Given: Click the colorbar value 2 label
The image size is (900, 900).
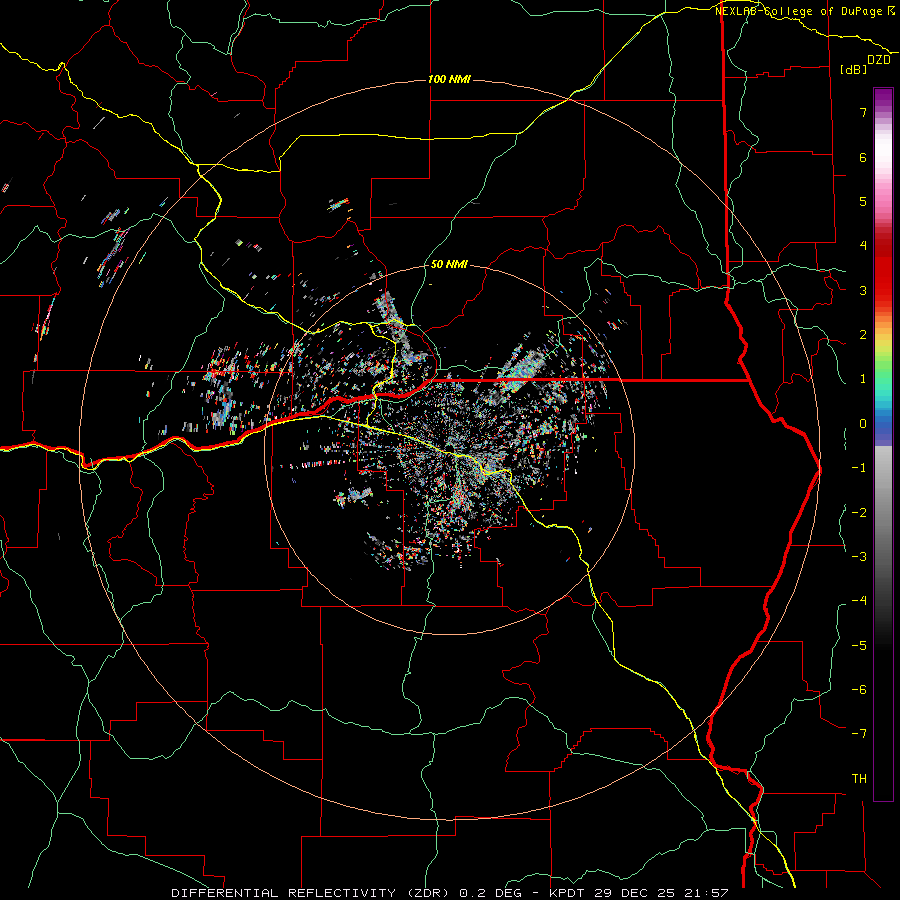Looking at the screenshot, I should pos(863,335).
